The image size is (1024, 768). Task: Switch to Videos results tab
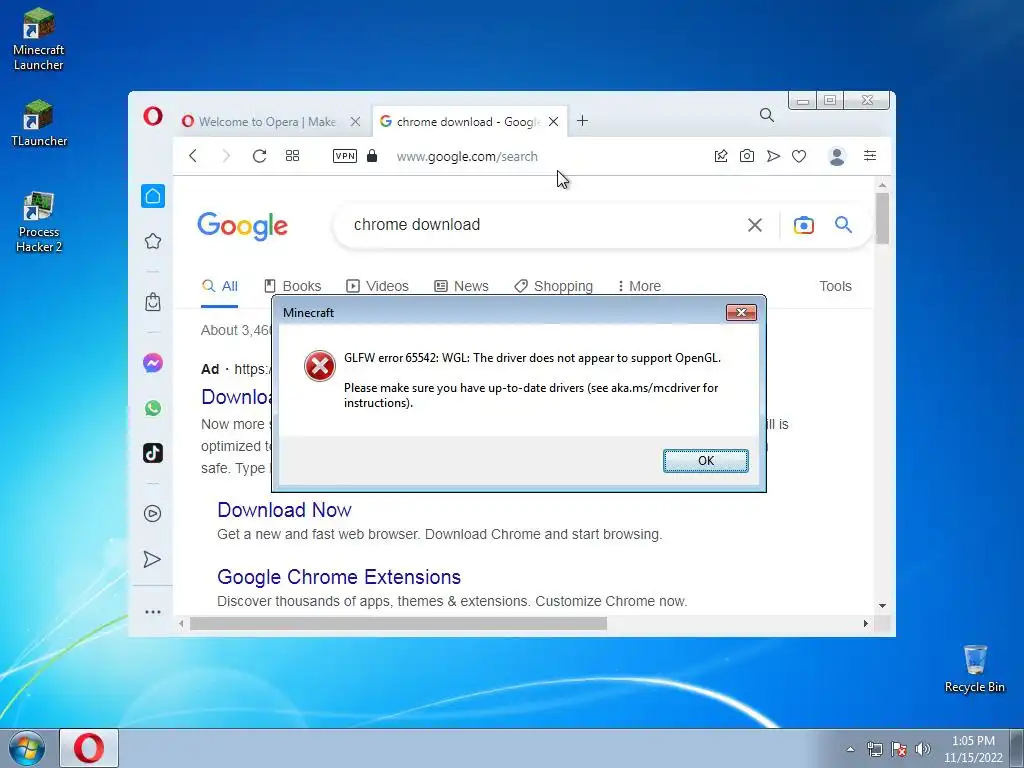[x=377, y=286]
